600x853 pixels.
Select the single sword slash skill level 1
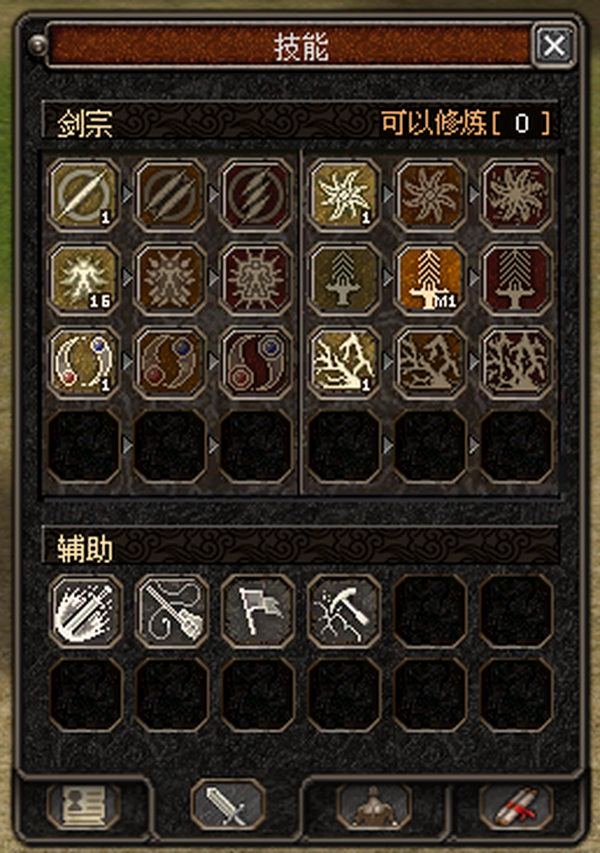tap(84, 194)
